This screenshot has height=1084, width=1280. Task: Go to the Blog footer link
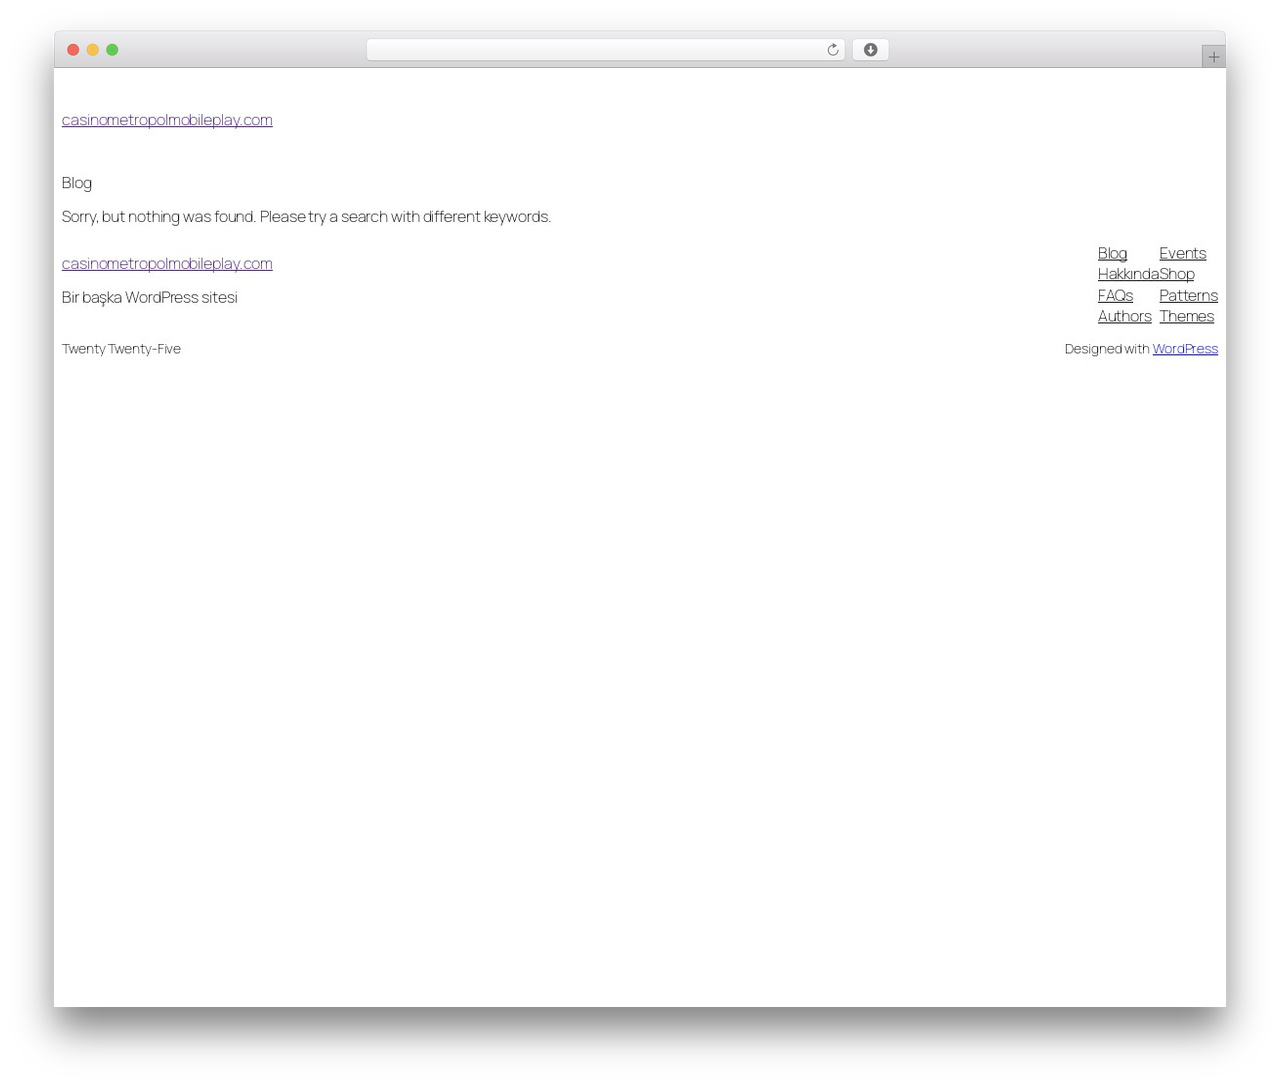[1112, 253]
